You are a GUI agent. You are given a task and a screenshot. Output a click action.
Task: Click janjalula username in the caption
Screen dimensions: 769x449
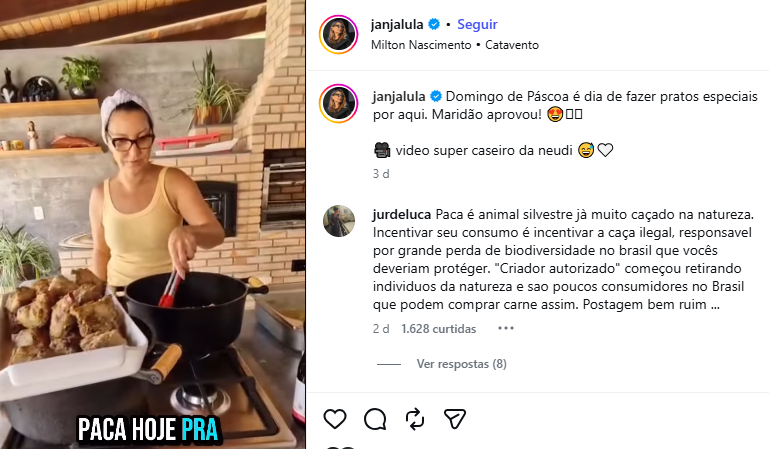(x=399, y=97)
